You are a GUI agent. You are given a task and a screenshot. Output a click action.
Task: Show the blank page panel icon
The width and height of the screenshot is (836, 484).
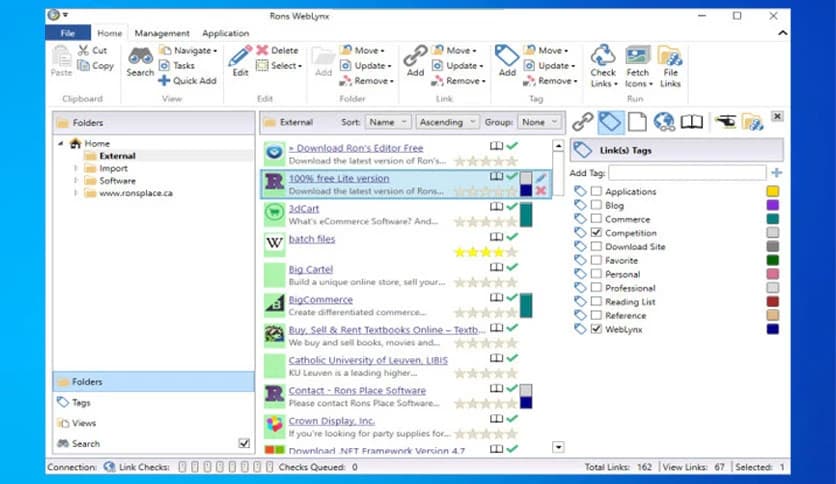tap(637, 122)
